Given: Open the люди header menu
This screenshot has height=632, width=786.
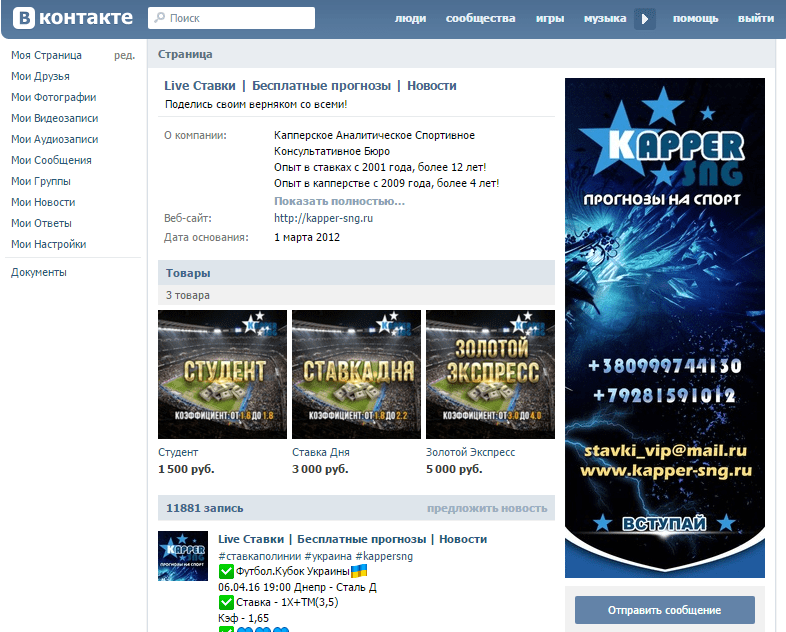Looking at the screenshot, I should point(410,18).
